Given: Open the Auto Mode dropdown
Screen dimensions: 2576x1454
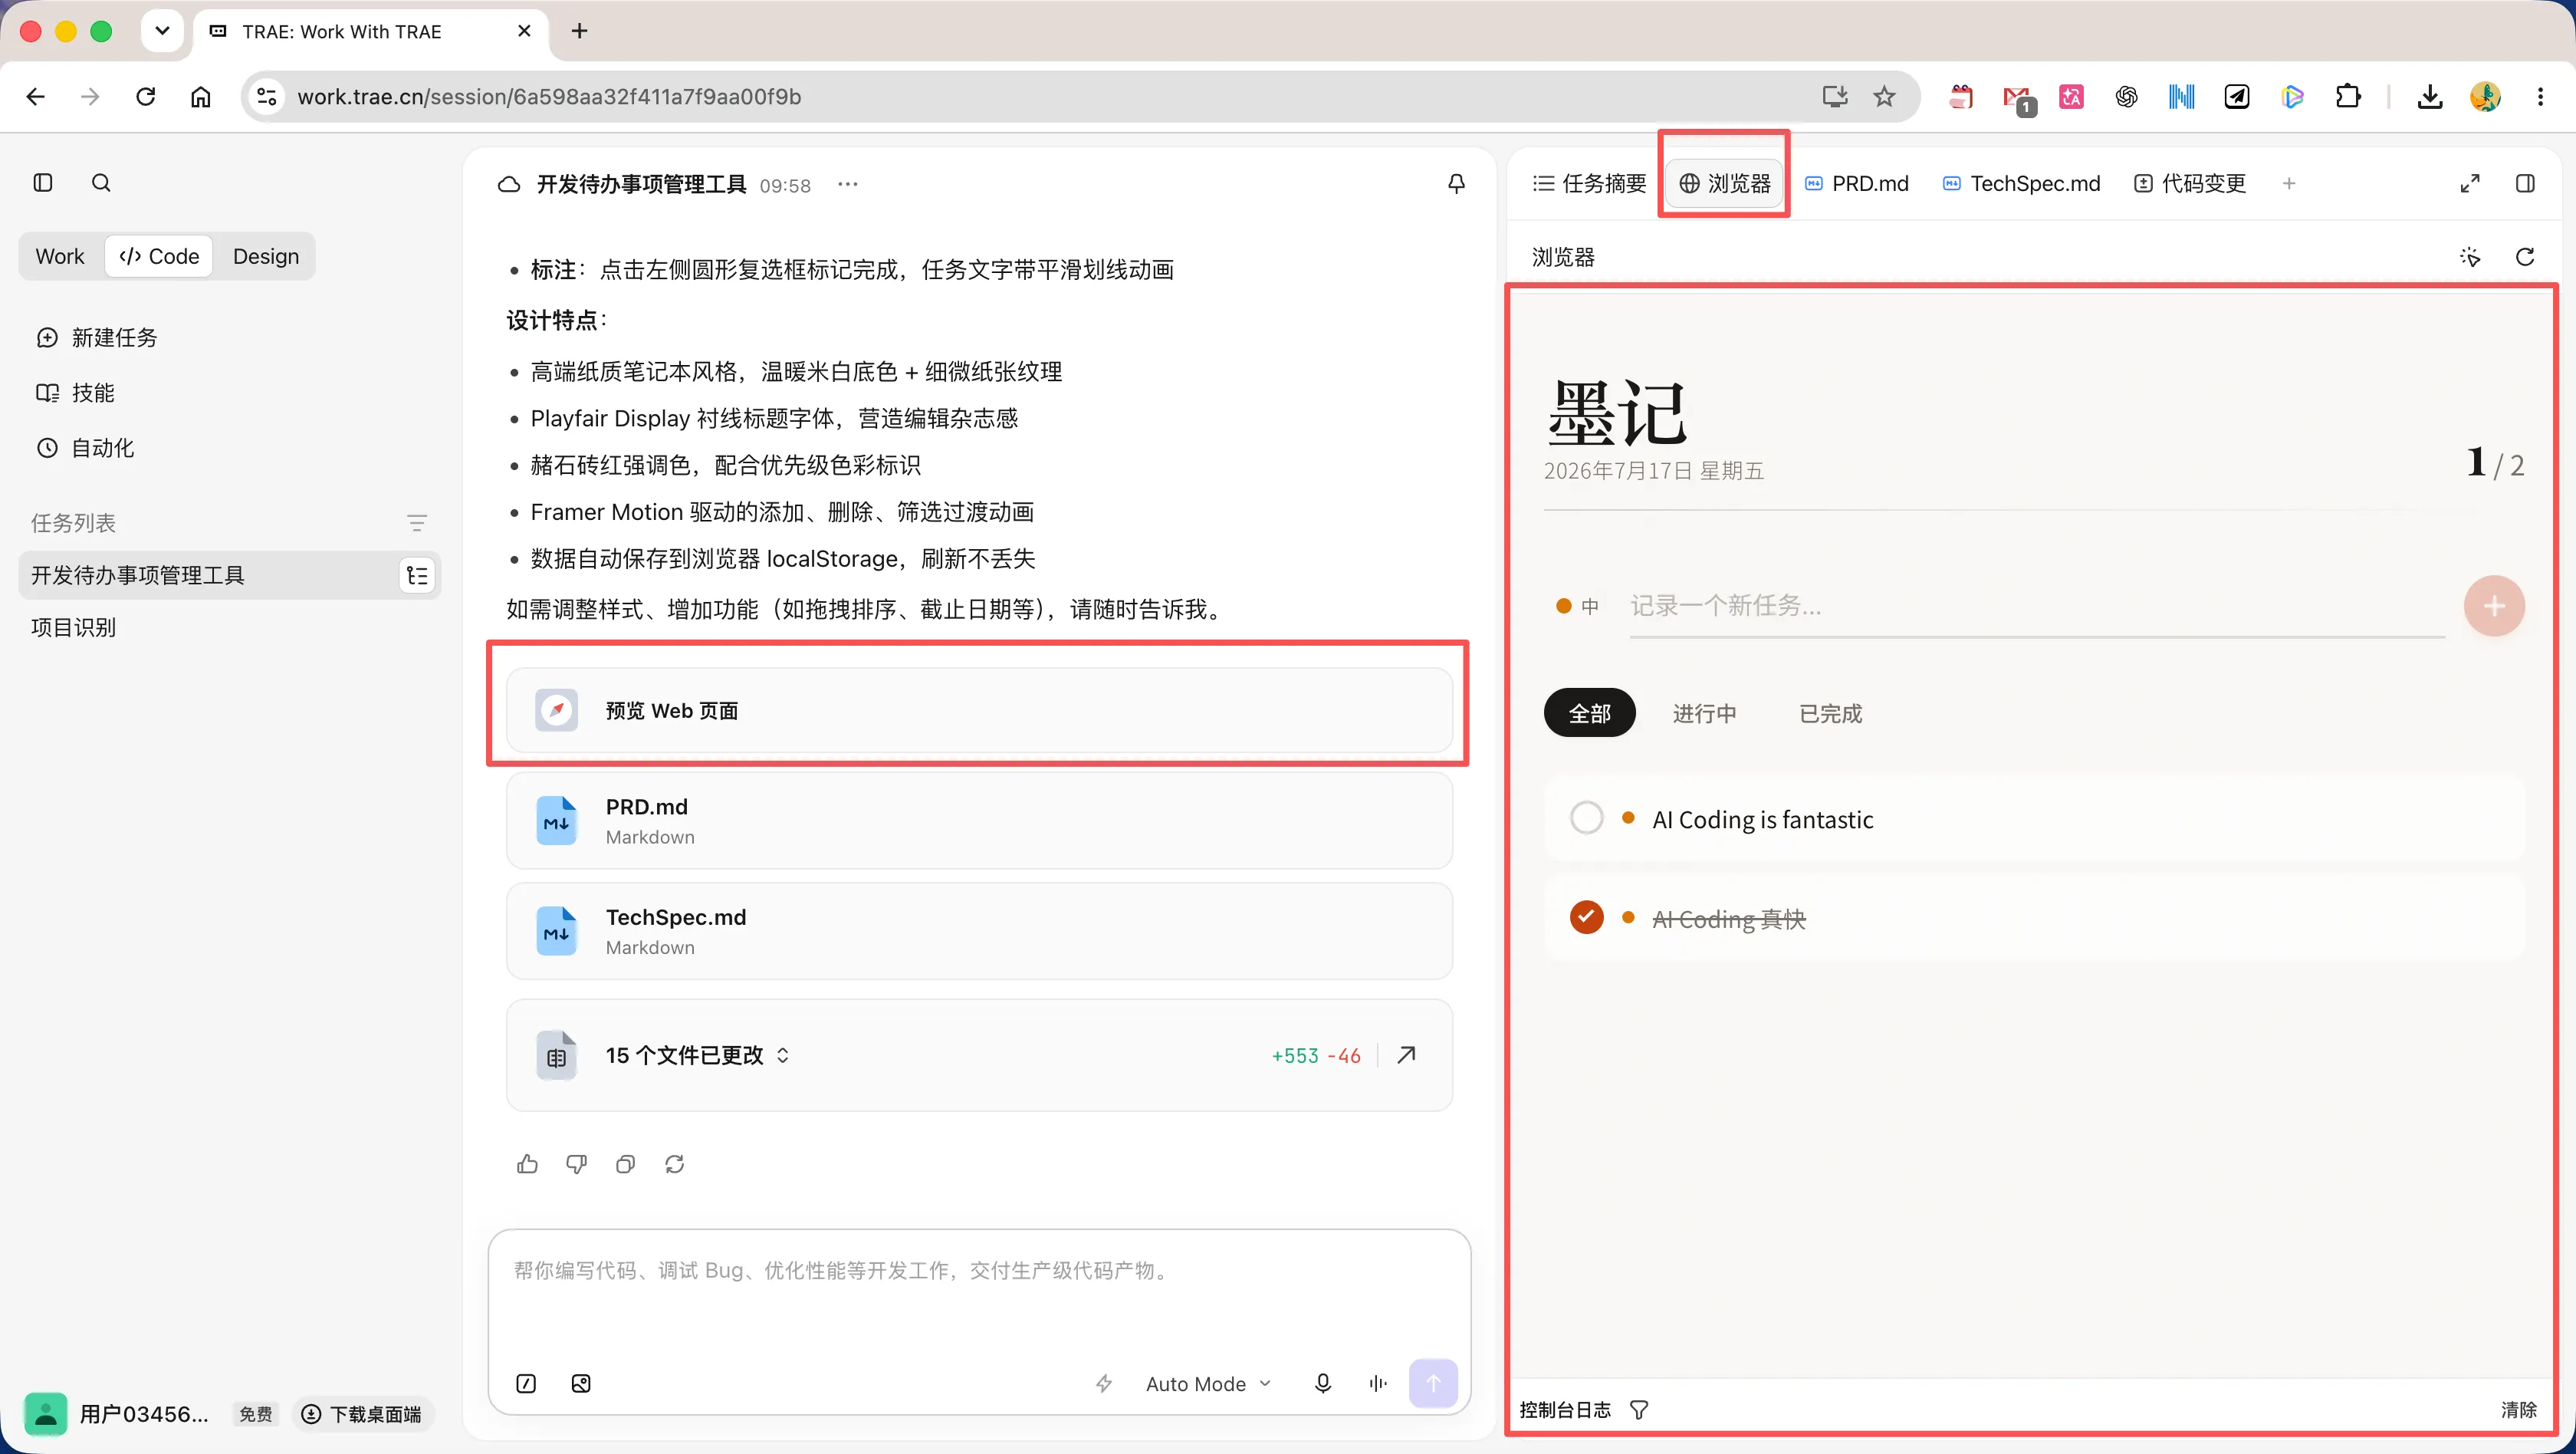Looking at the screenshot, I should click(x=1208, y=1384).
